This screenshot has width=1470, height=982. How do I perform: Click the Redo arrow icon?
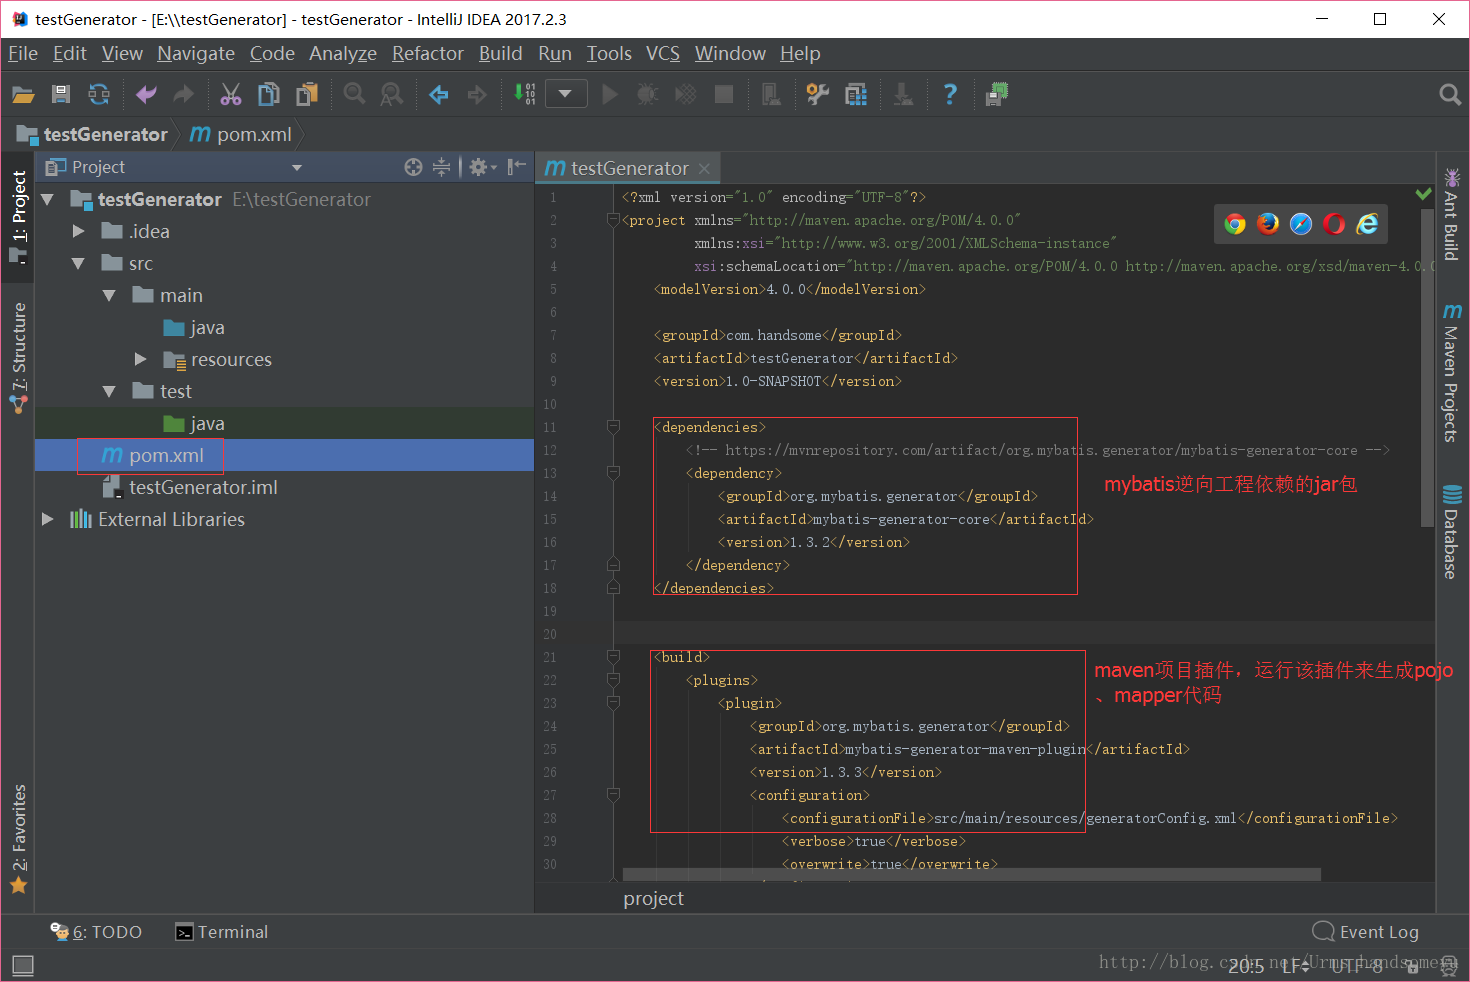coord(184,95)
